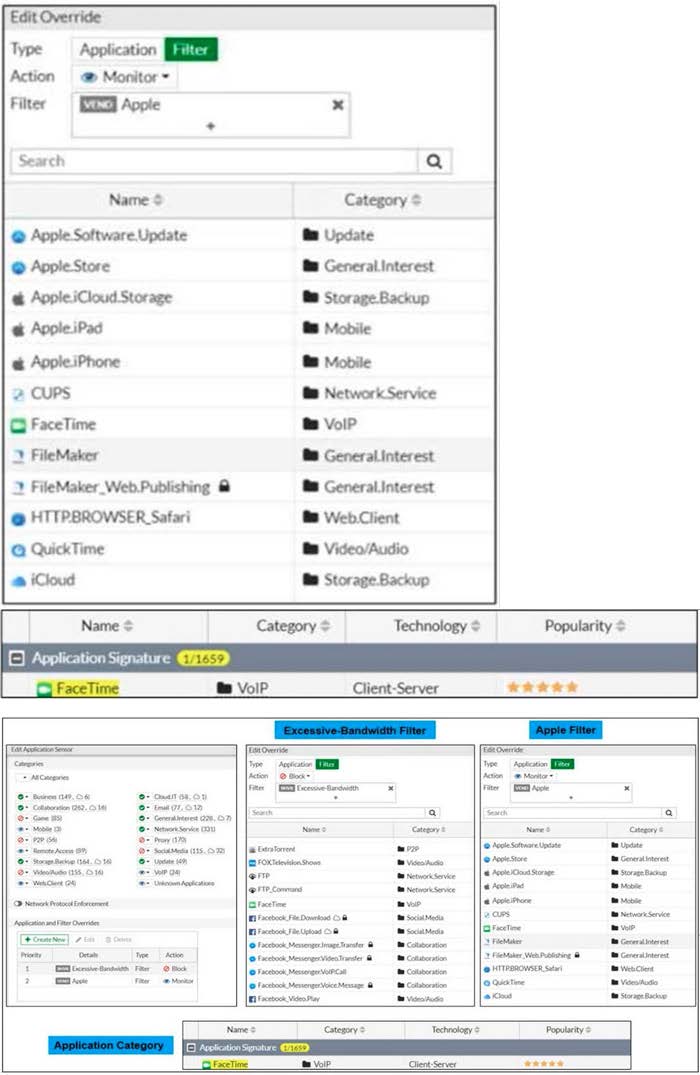Click folder icon beside Video/Audio in large category column

click(311, 548)
